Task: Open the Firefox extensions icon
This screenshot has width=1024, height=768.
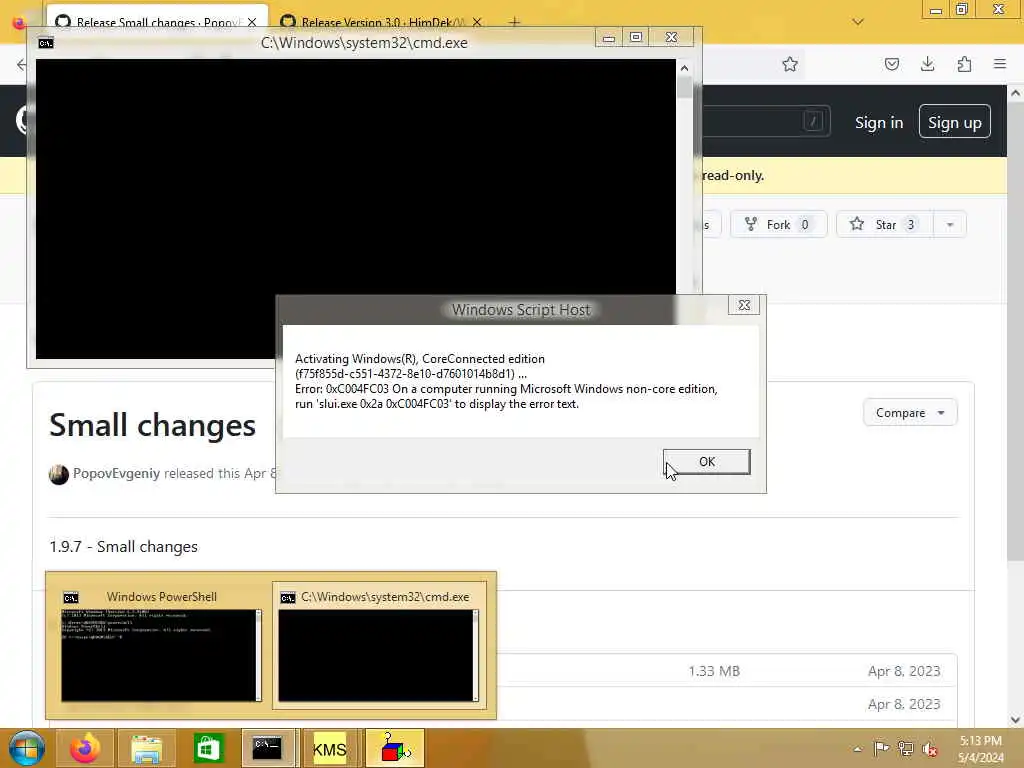Action: point(965,64)
